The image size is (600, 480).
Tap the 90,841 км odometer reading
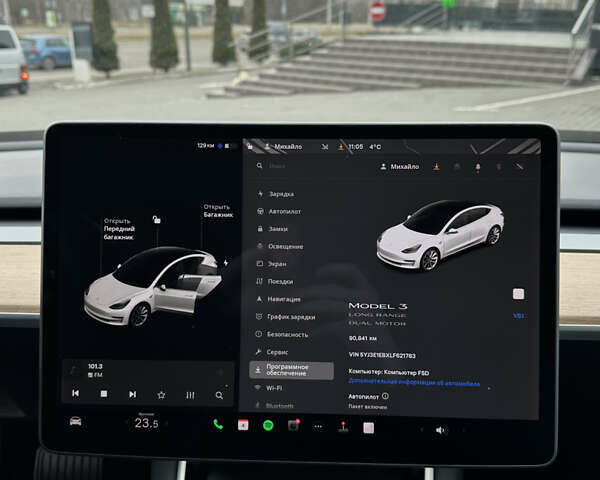click(x=363, y=338)
